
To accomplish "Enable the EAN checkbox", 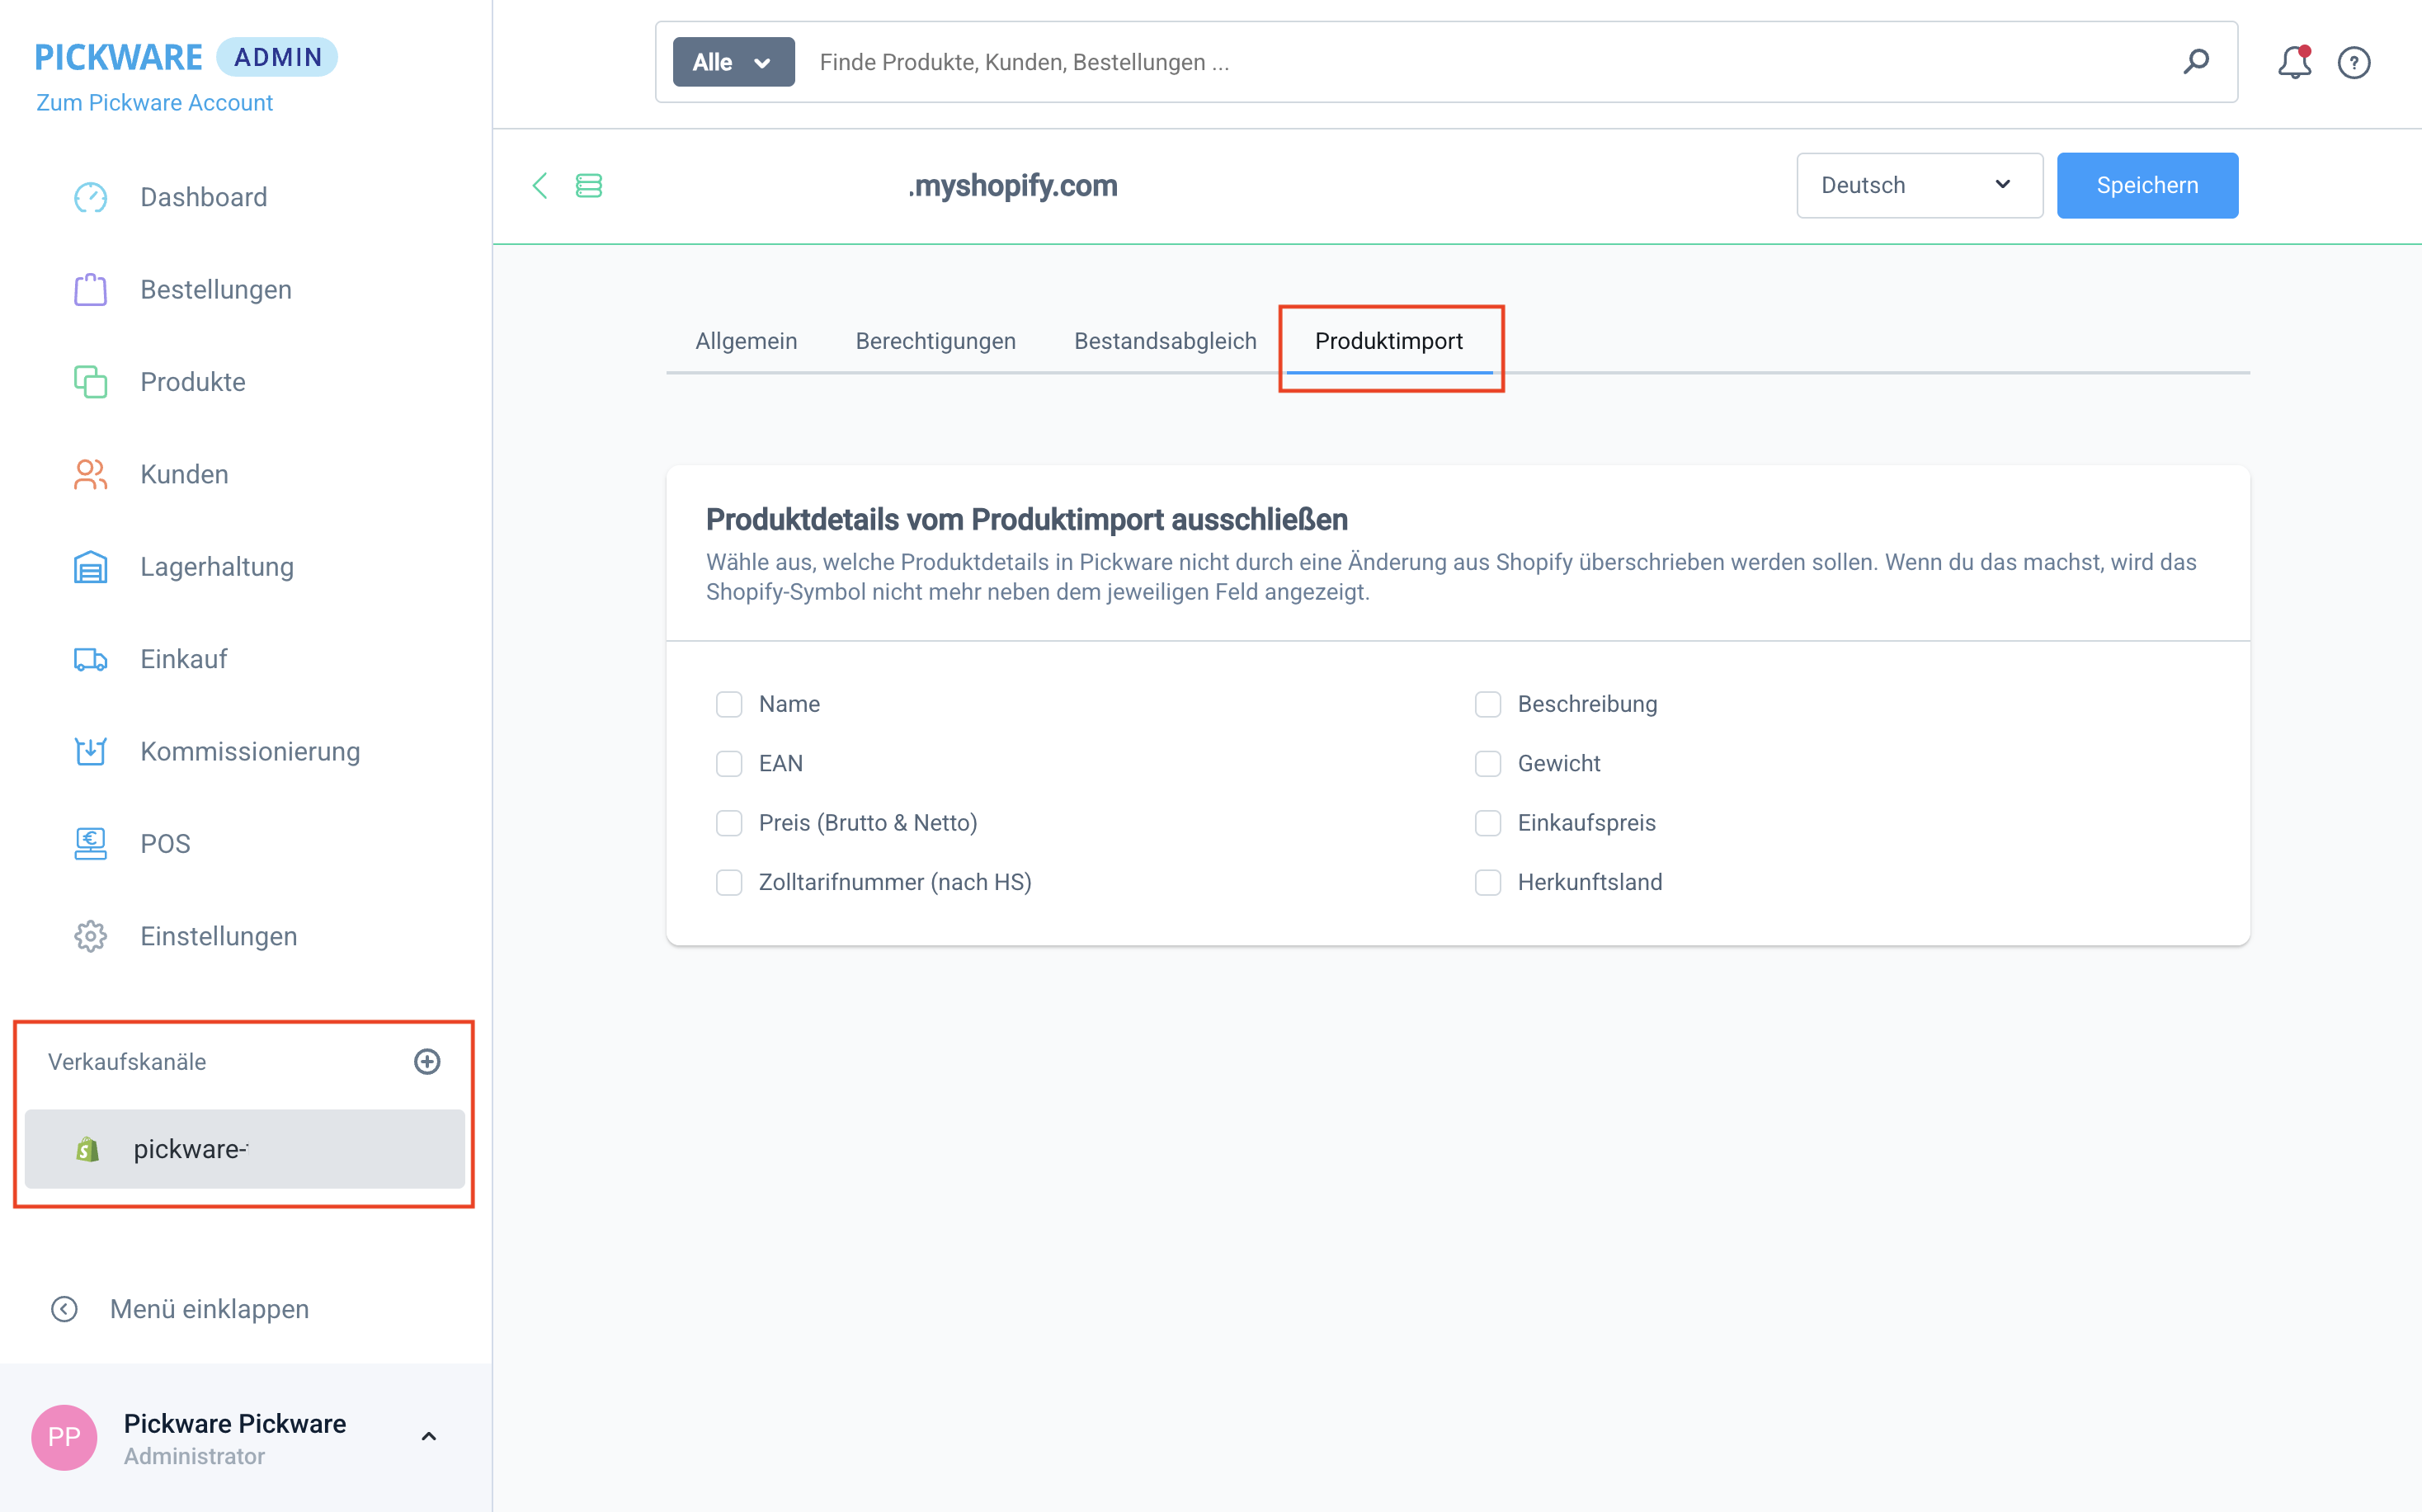I will click(729, 764).
